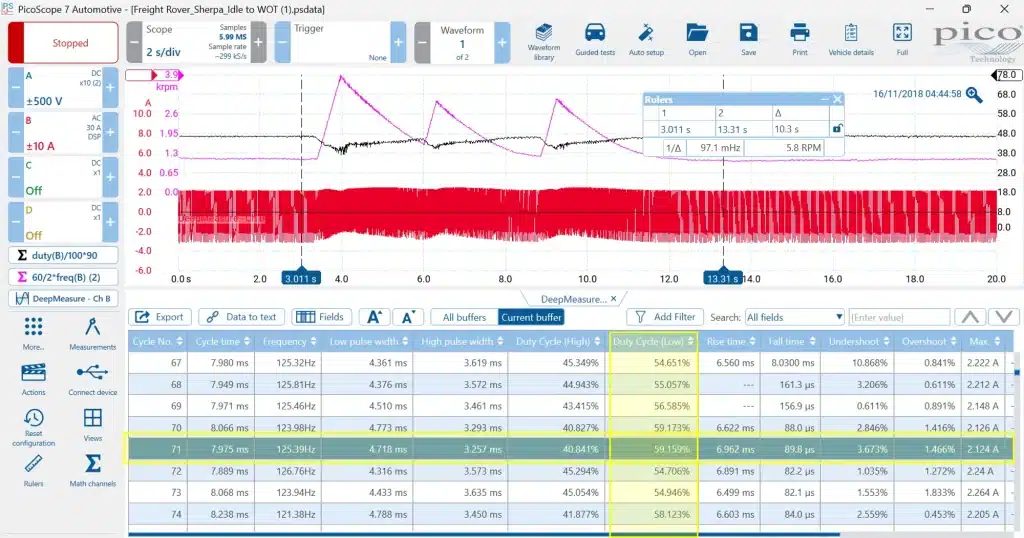Open the Waveform library
This screenshot has width=1024, height=538.
coord(543,42)
